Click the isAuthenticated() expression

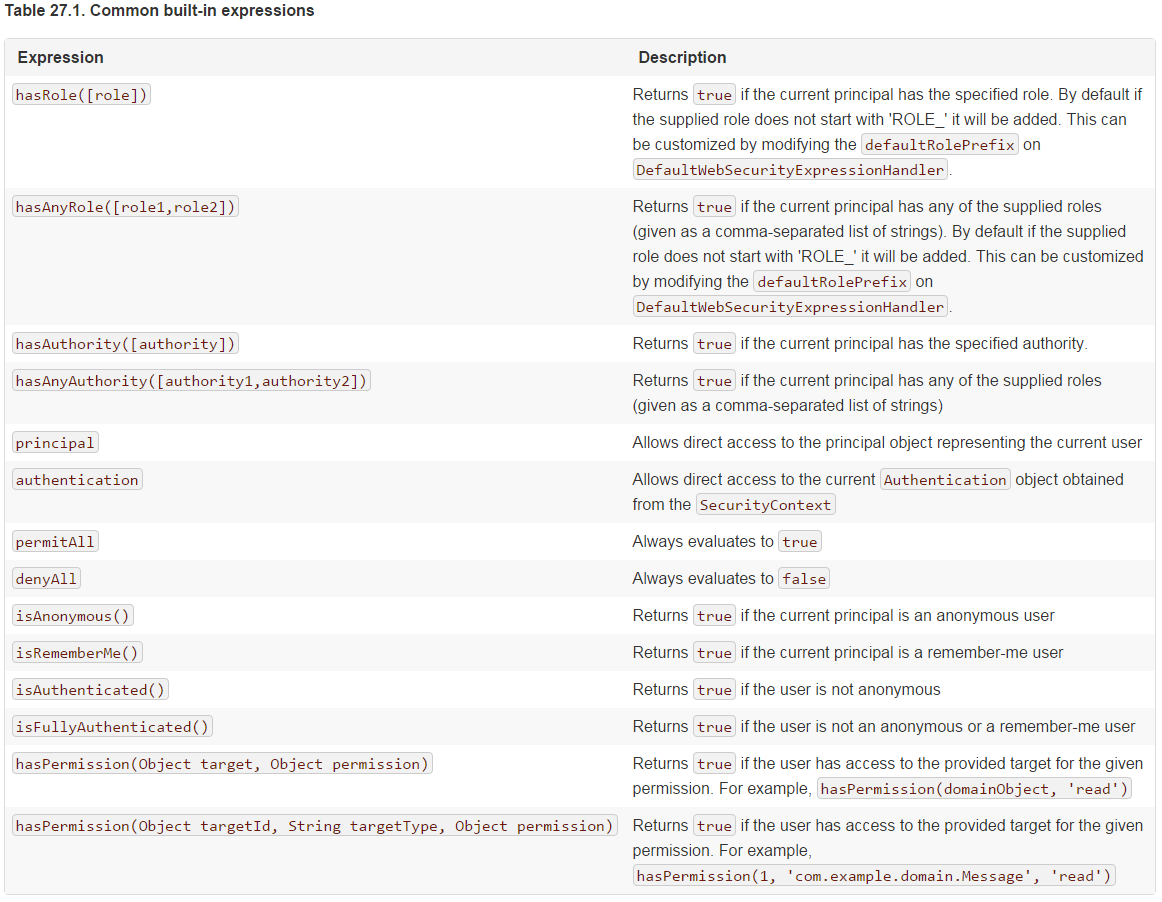[x=90, y=690]
